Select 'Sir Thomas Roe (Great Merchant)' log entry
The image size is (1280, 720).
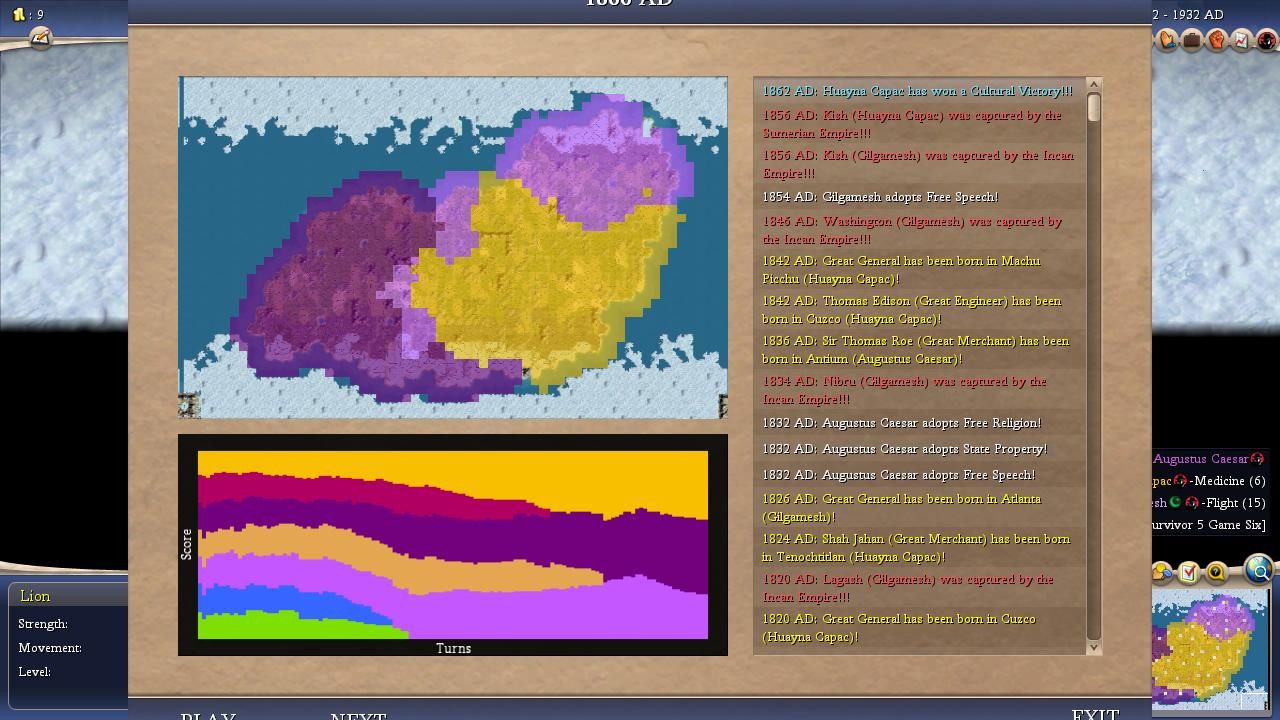click(x=919, y=350)
